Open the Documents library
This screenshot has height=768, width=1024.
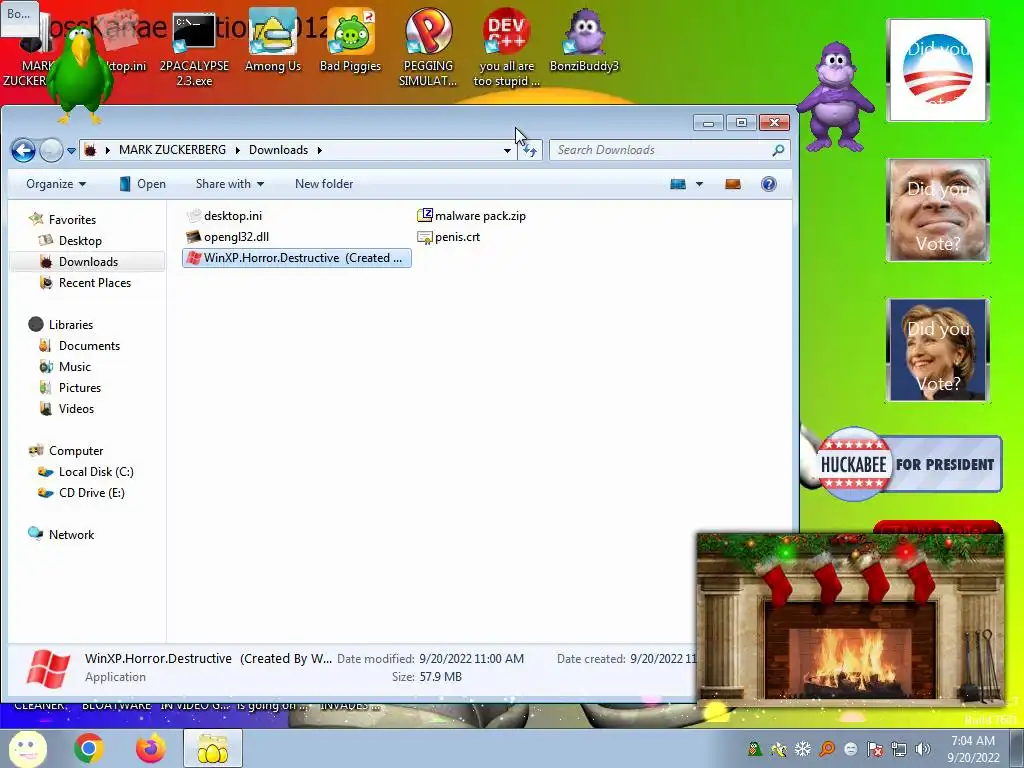click(x=89, y=345)
